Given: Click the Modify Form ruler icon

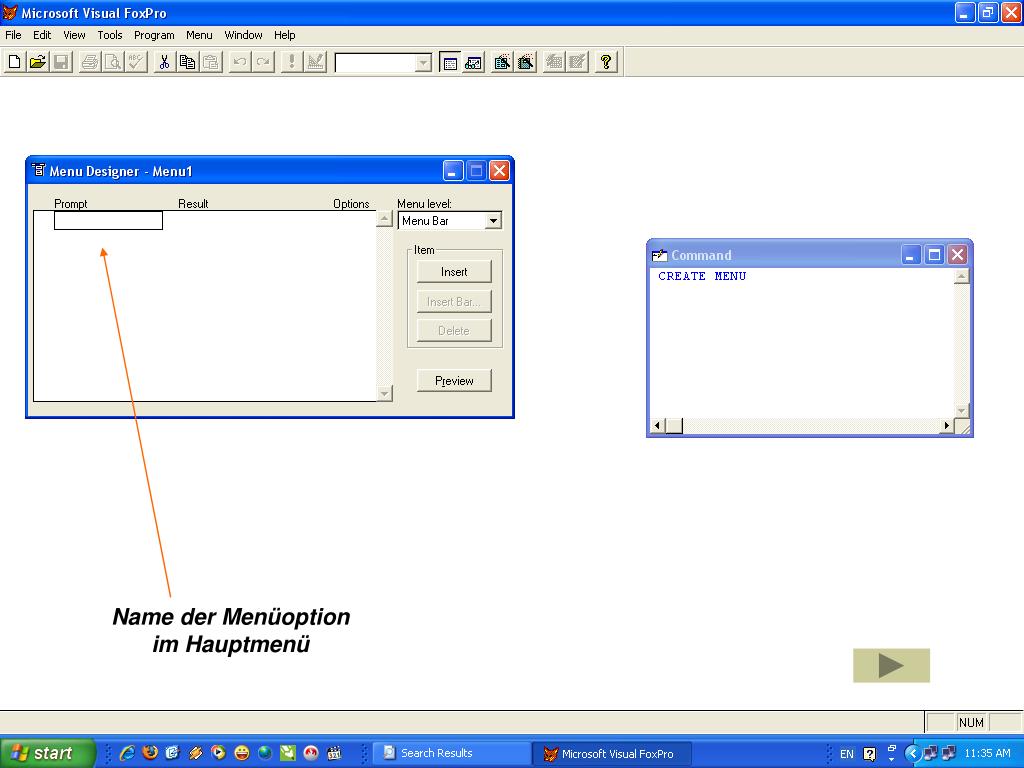Looking at the screenshot, I should coord(315,62).
